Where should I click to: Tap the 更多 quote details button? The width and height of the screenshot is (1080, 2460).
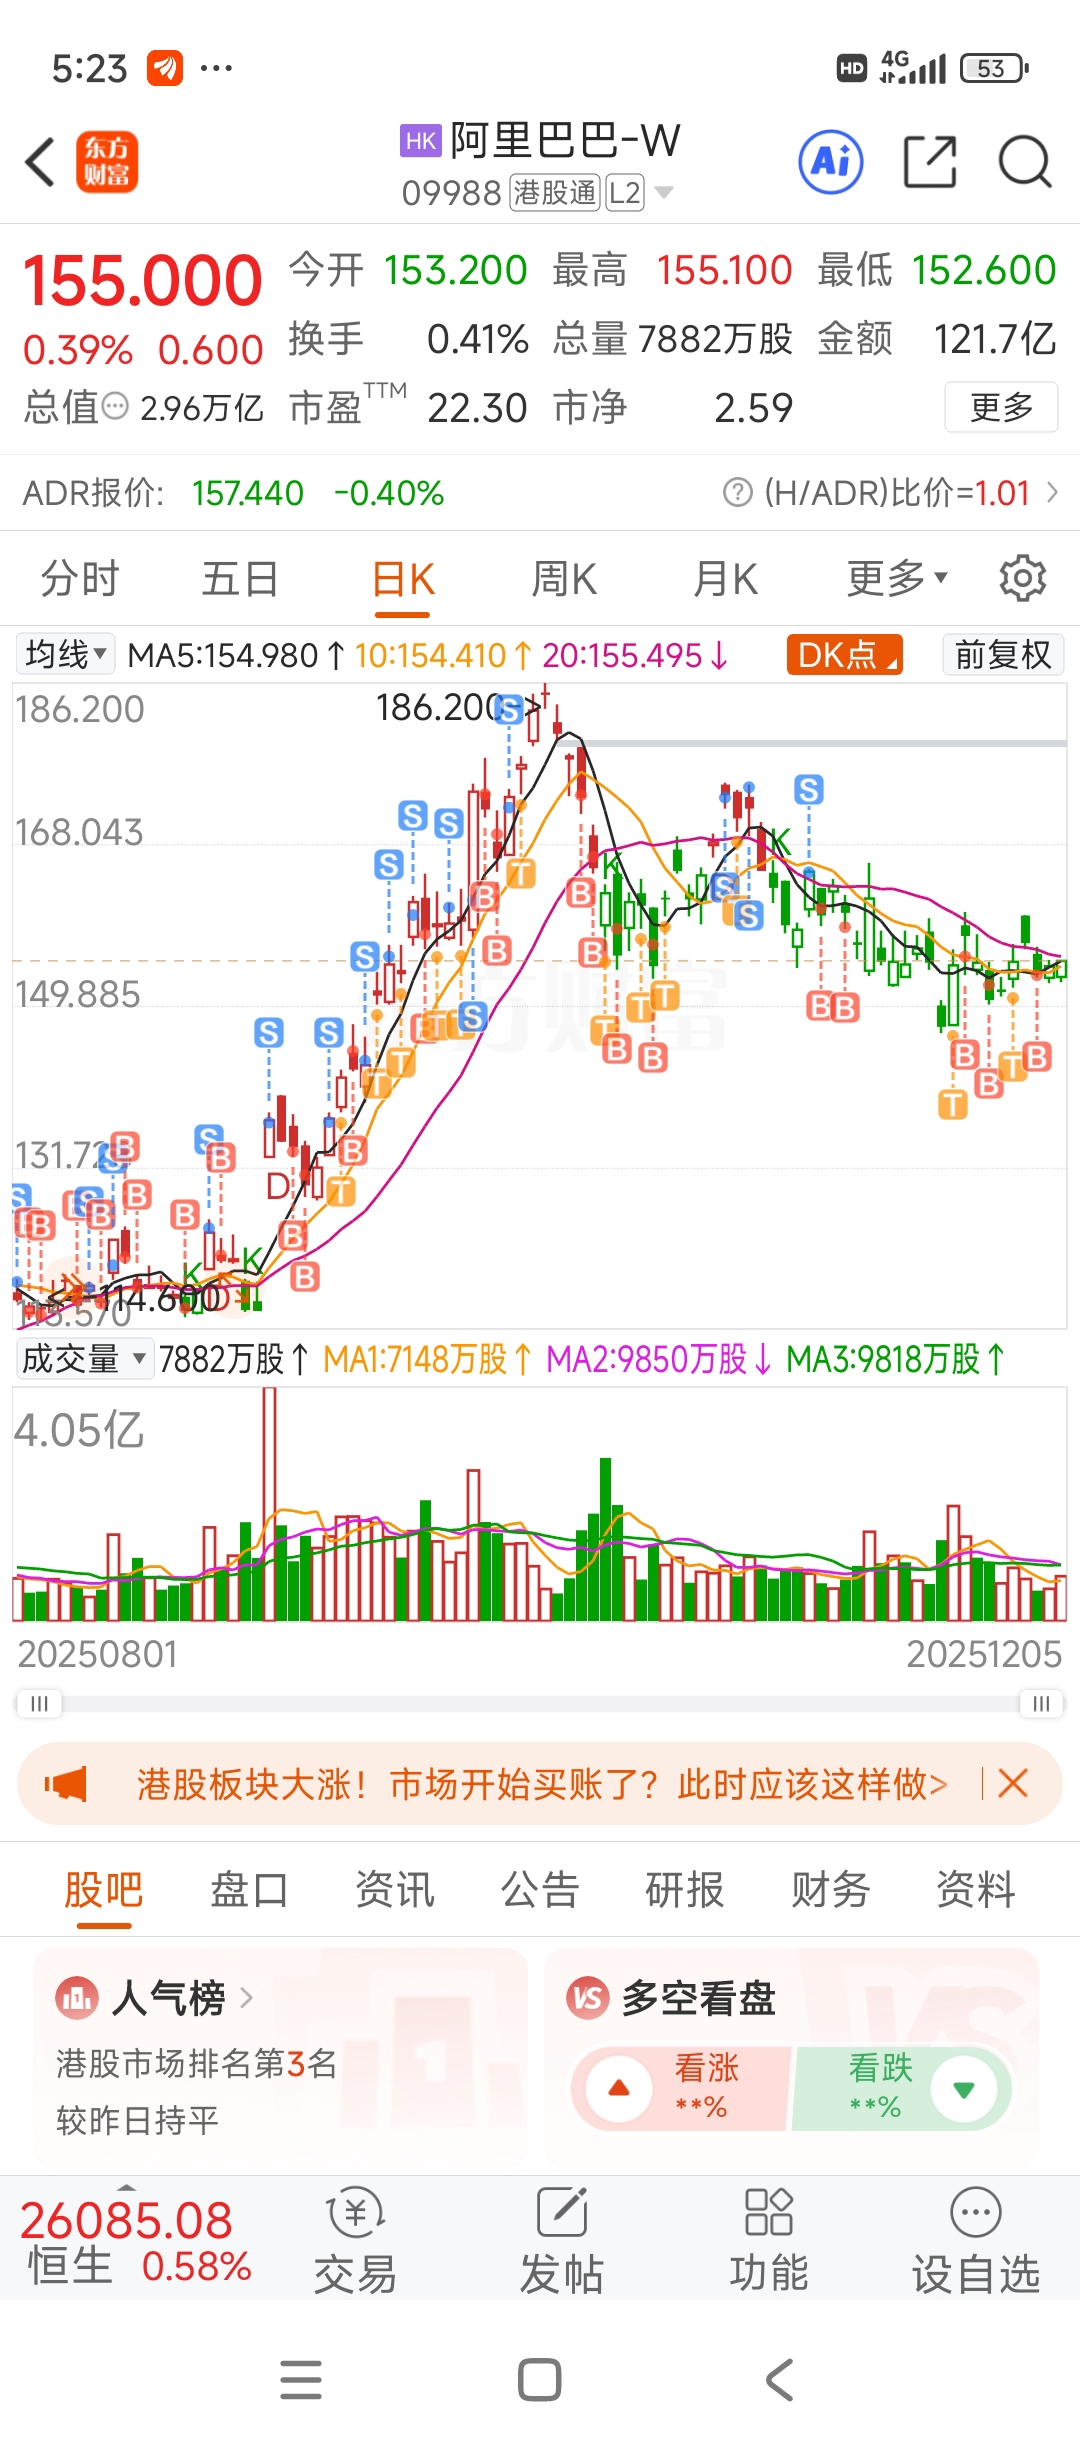pos(1001,407)
